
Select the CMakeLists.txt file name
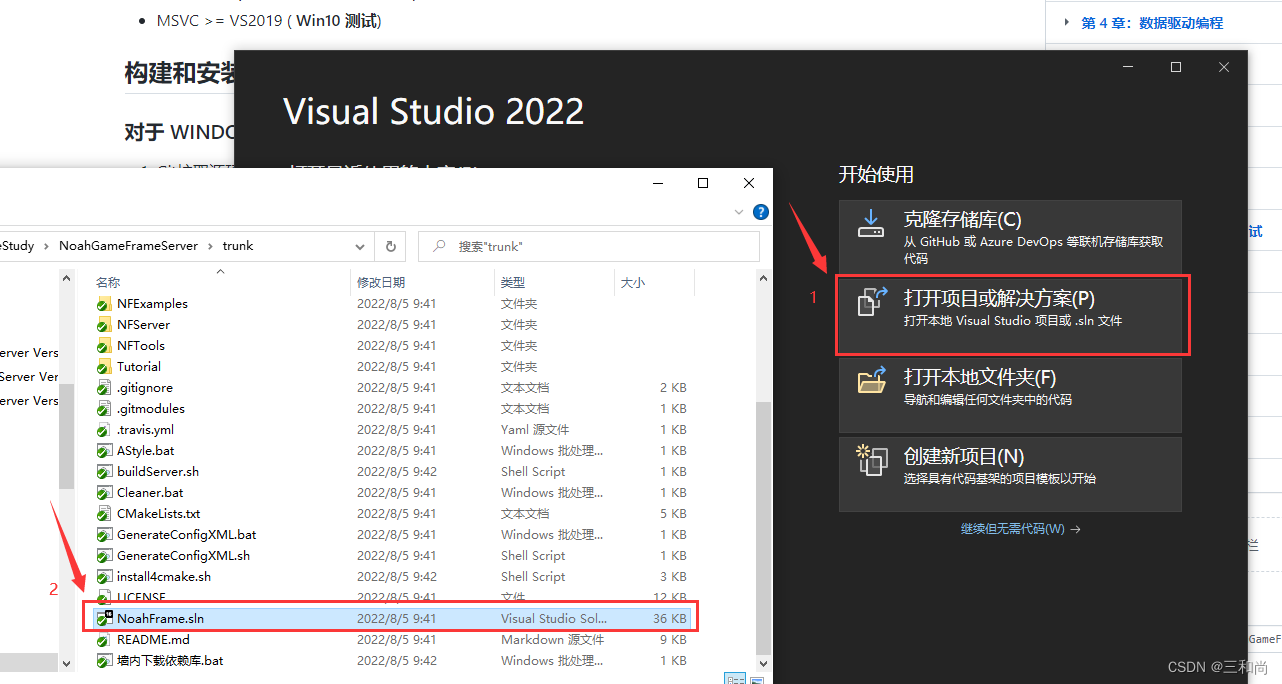[x=158, y=514]
